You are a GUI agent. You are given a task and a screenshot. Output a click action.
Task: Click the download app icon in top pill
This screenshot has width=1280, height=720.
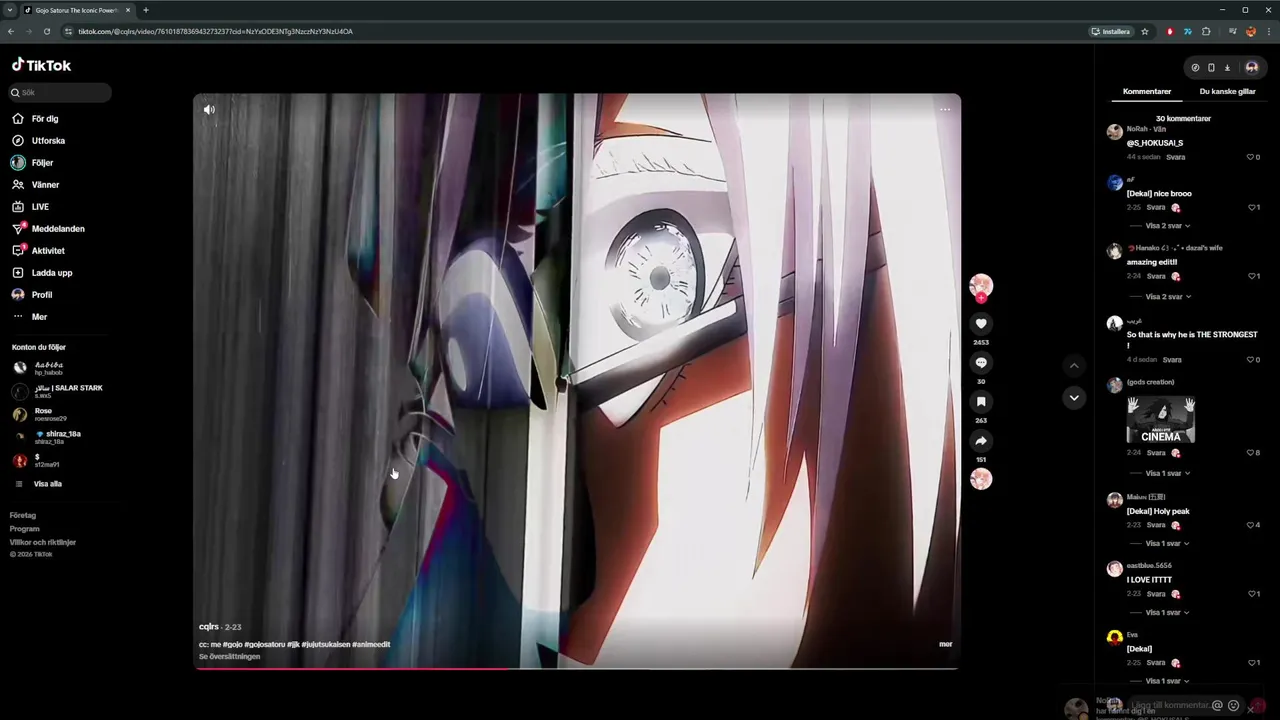coord(1227,68)
